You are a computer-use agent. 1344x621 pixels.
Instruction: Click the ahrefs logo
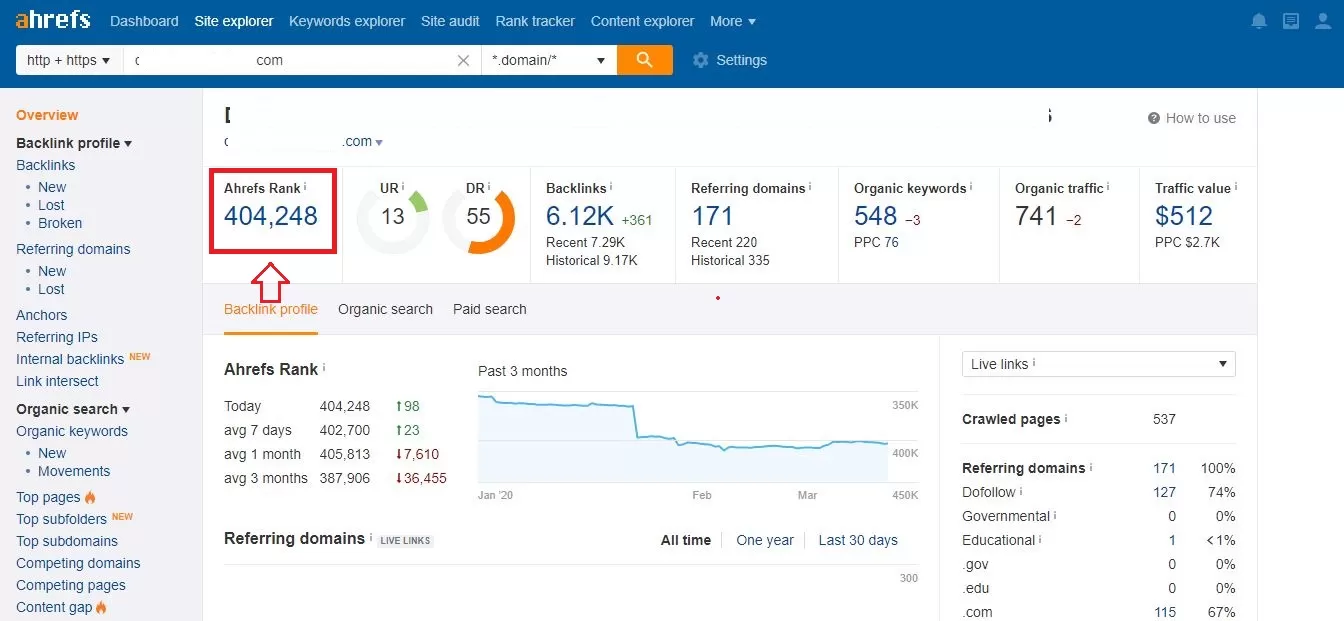point(53,20)
